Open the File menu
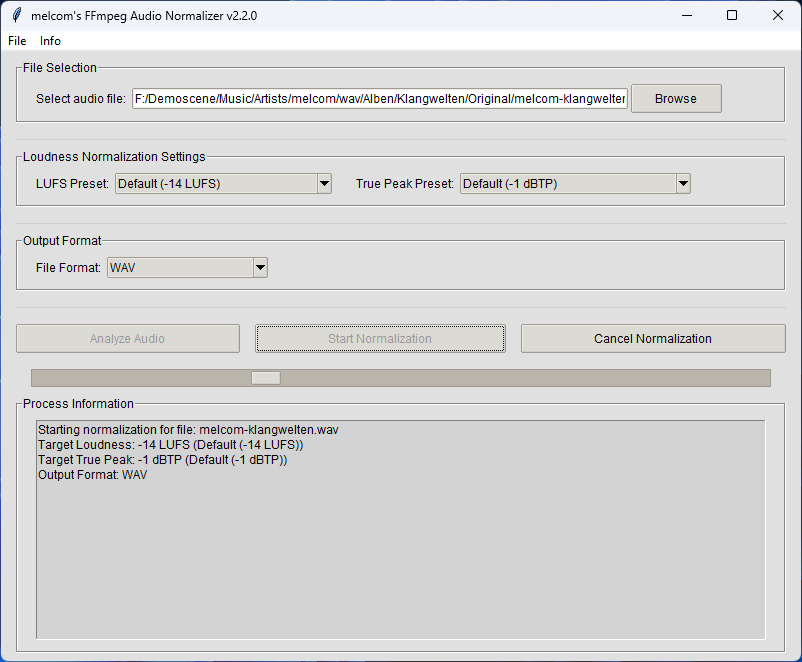Viewport: 802px width, 662px height. pyautogui.click(x=17, y=41)
